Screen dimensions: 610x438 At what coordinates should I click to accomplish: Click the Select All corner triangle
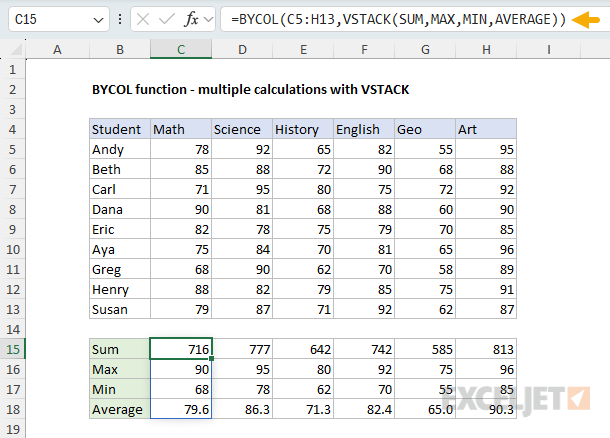(16, 49)
